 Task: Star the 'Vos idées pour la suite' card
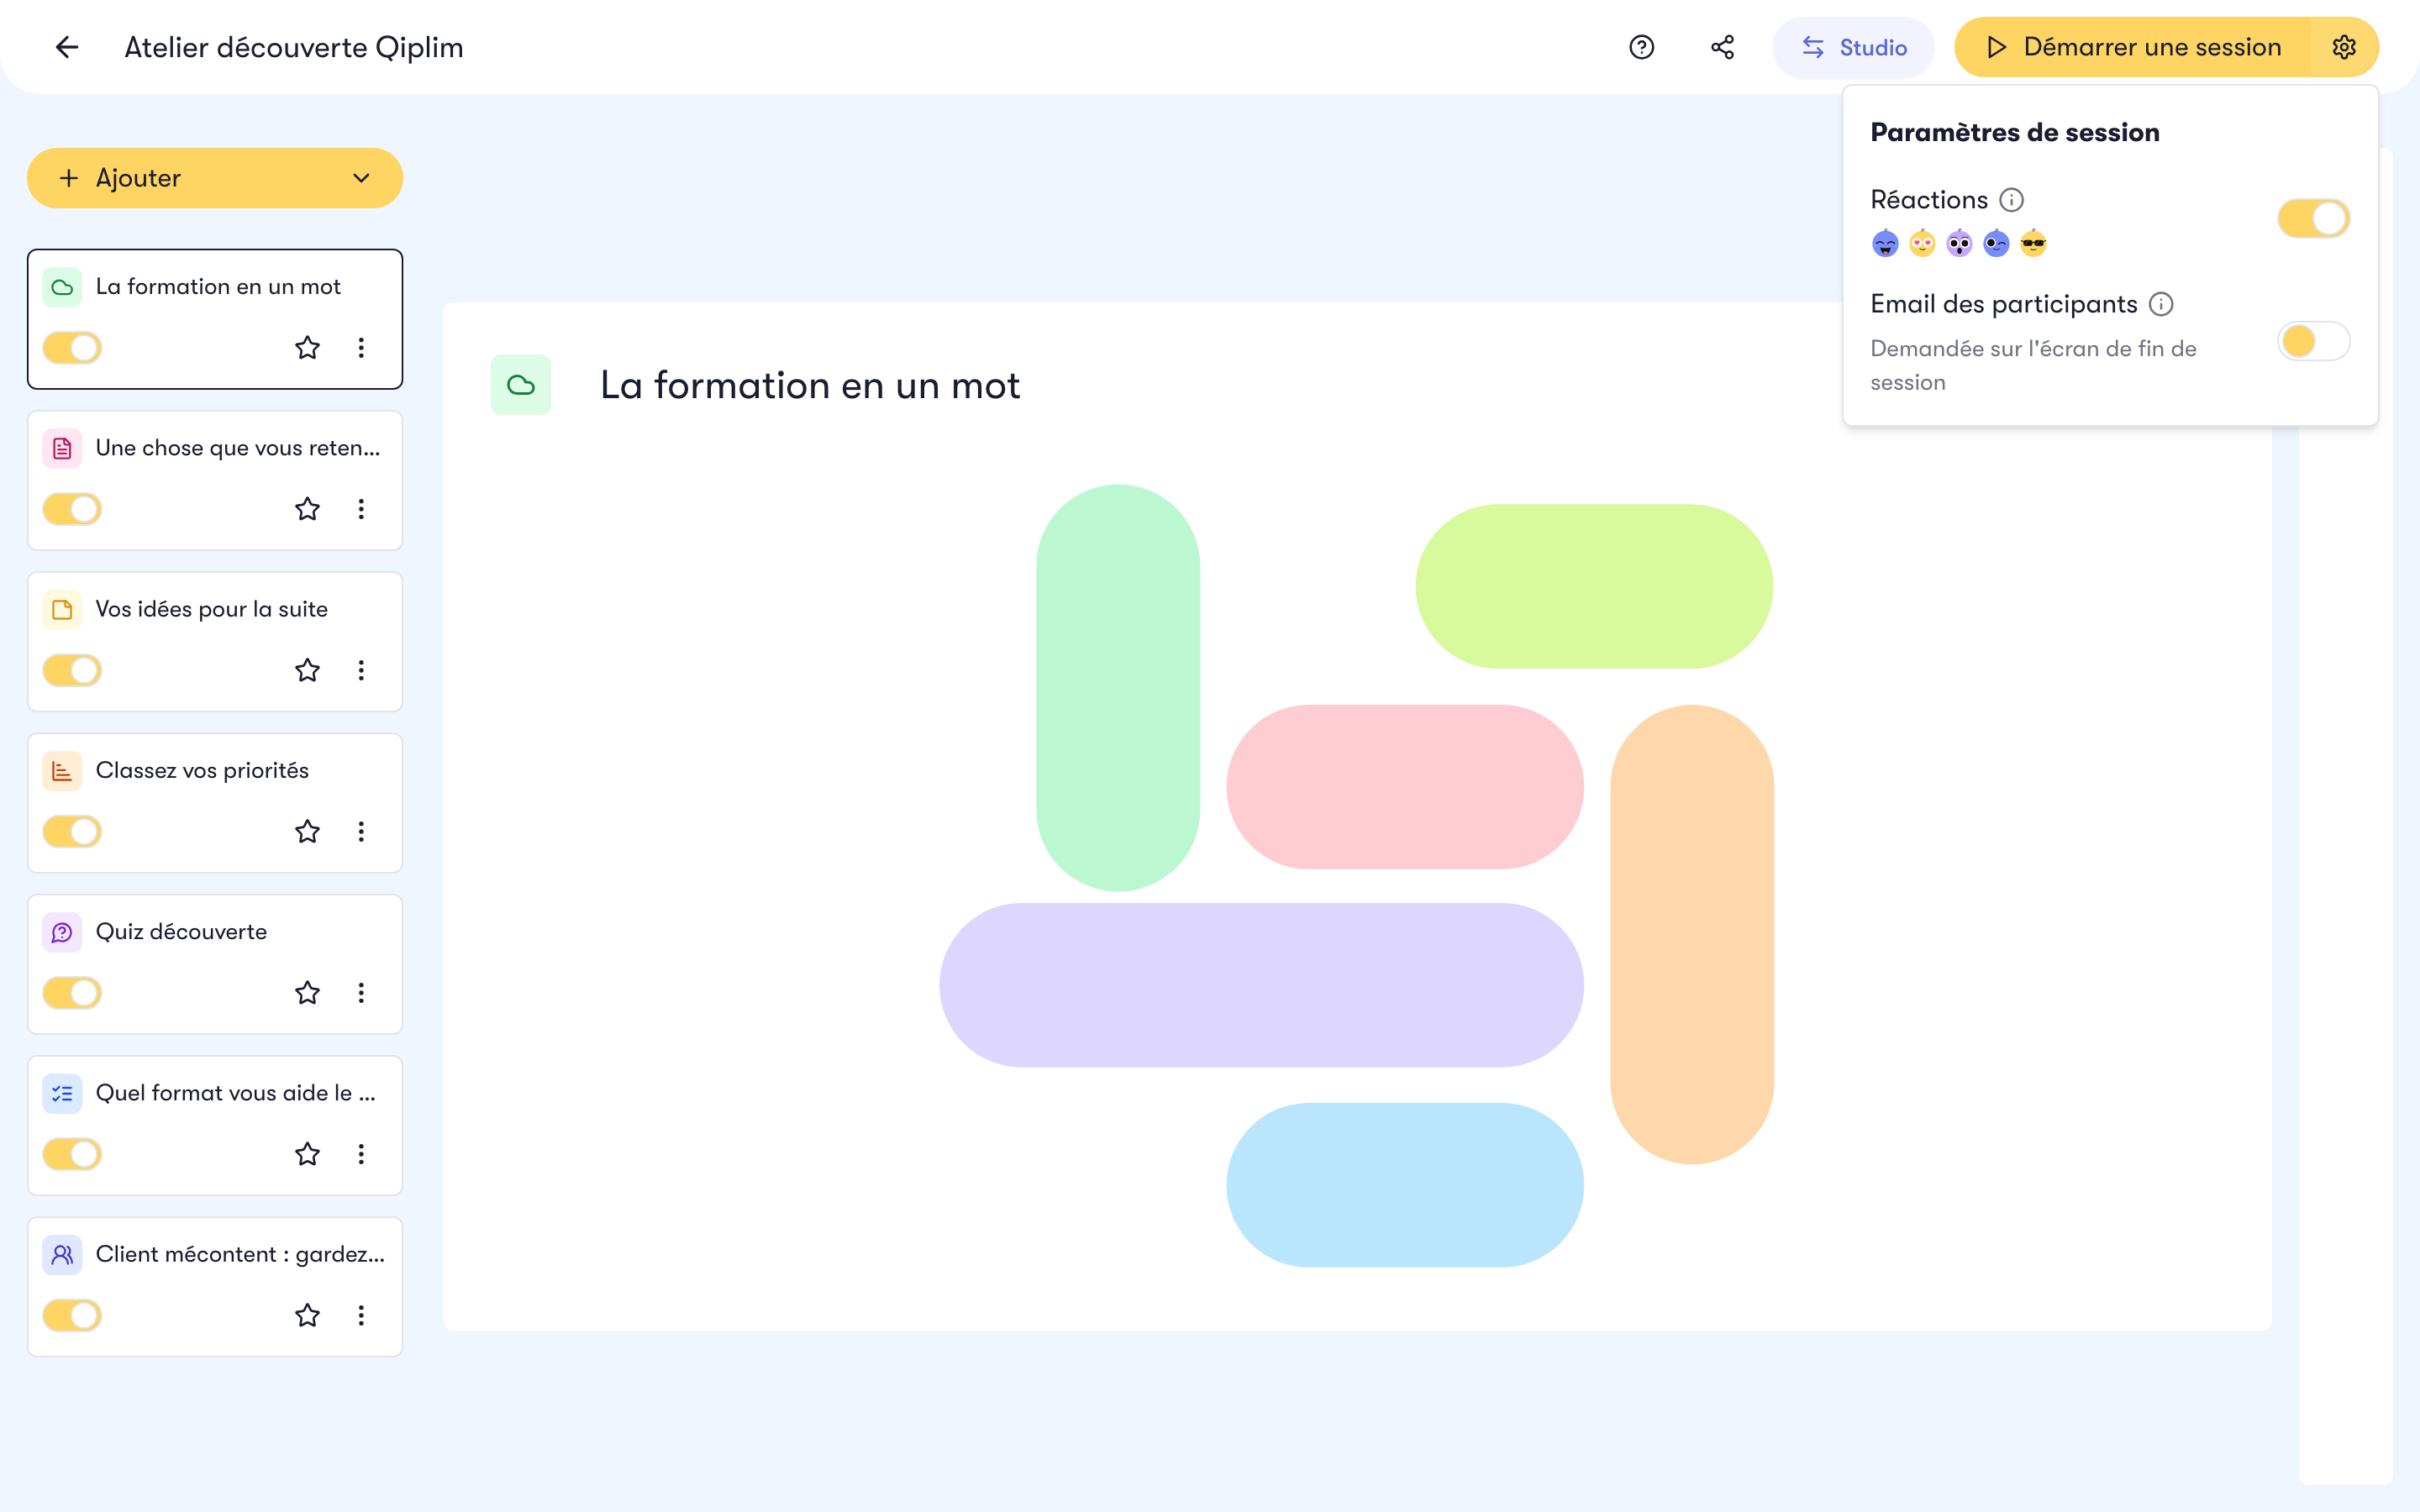pos(307,670)
